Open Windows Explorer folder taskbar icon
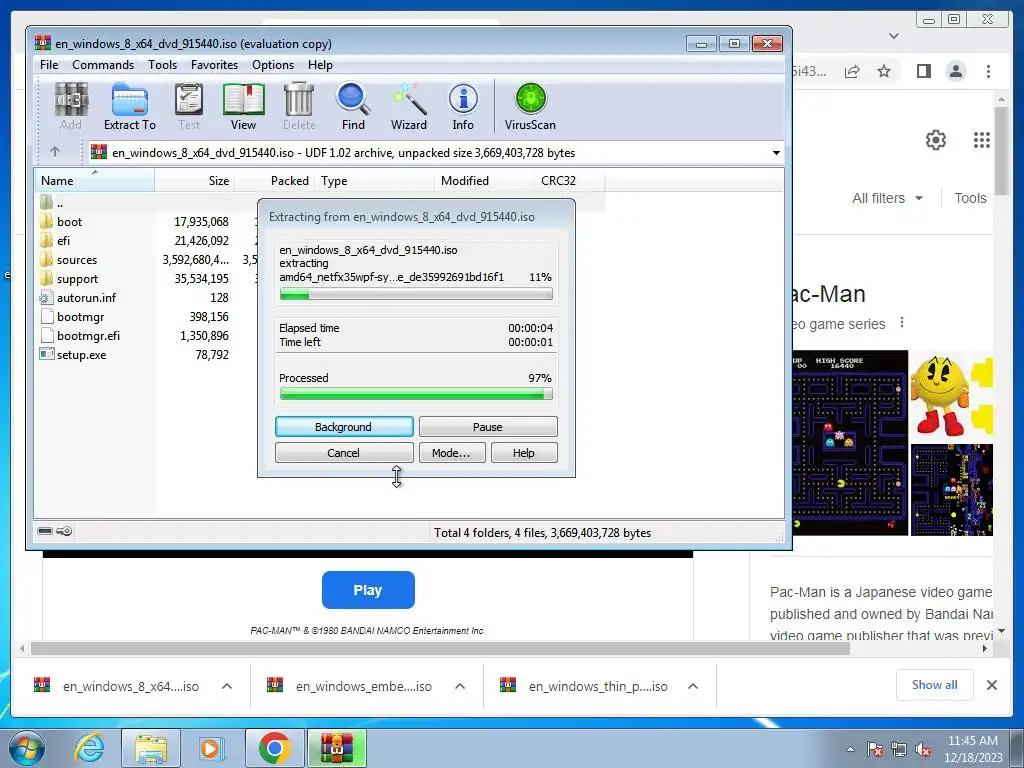 click(x=151, y=748)
